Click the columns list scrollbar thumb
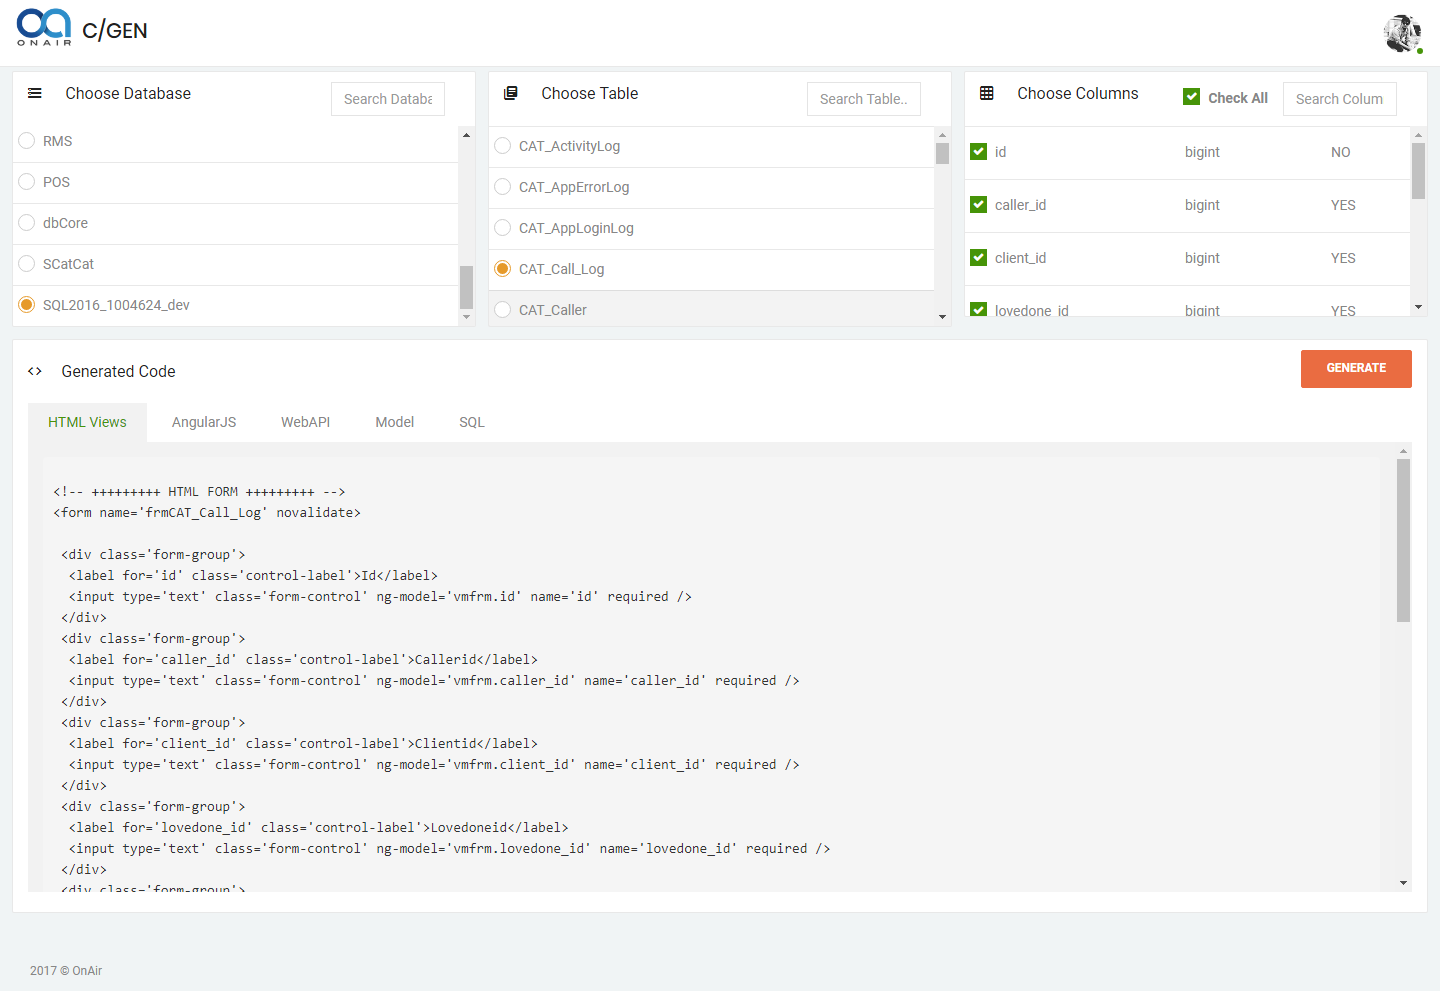Image resolution: width=1440 pixels, height=991 pixels. pos(1418,171)
